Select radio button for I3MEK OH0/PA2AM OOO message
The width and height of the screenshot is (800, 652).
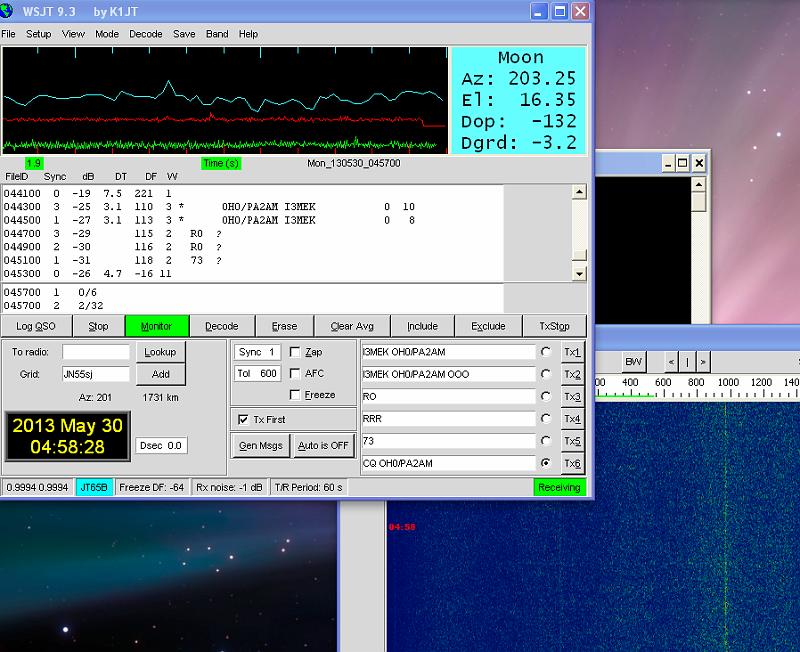(x=546, y=374)
